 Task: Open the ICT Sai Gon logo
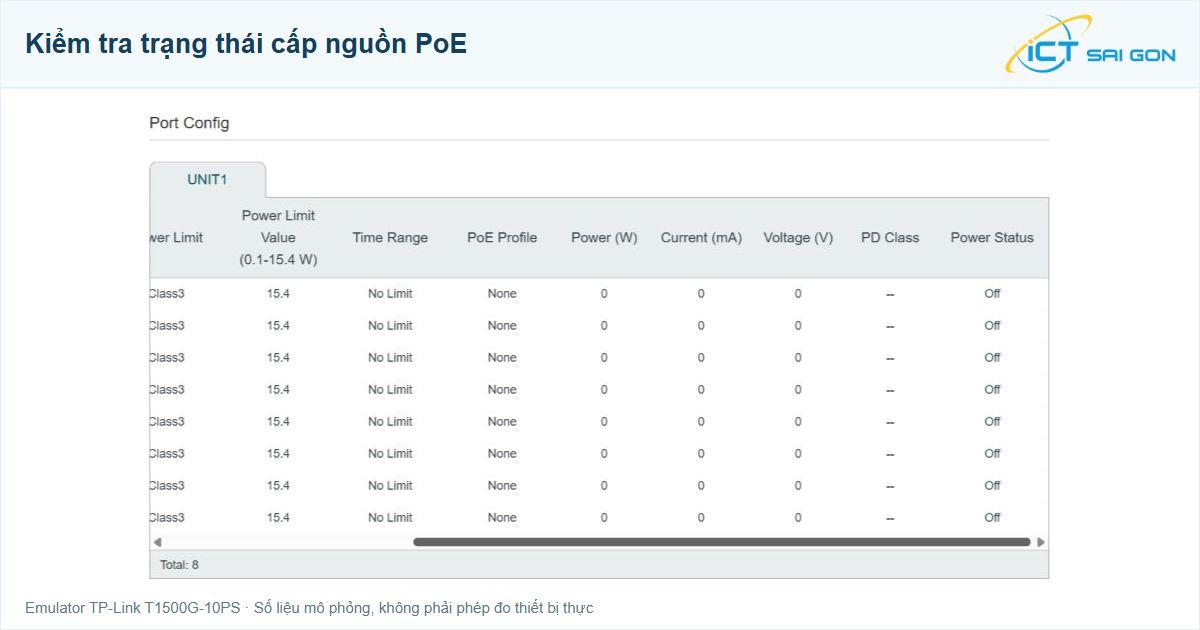1090,44
